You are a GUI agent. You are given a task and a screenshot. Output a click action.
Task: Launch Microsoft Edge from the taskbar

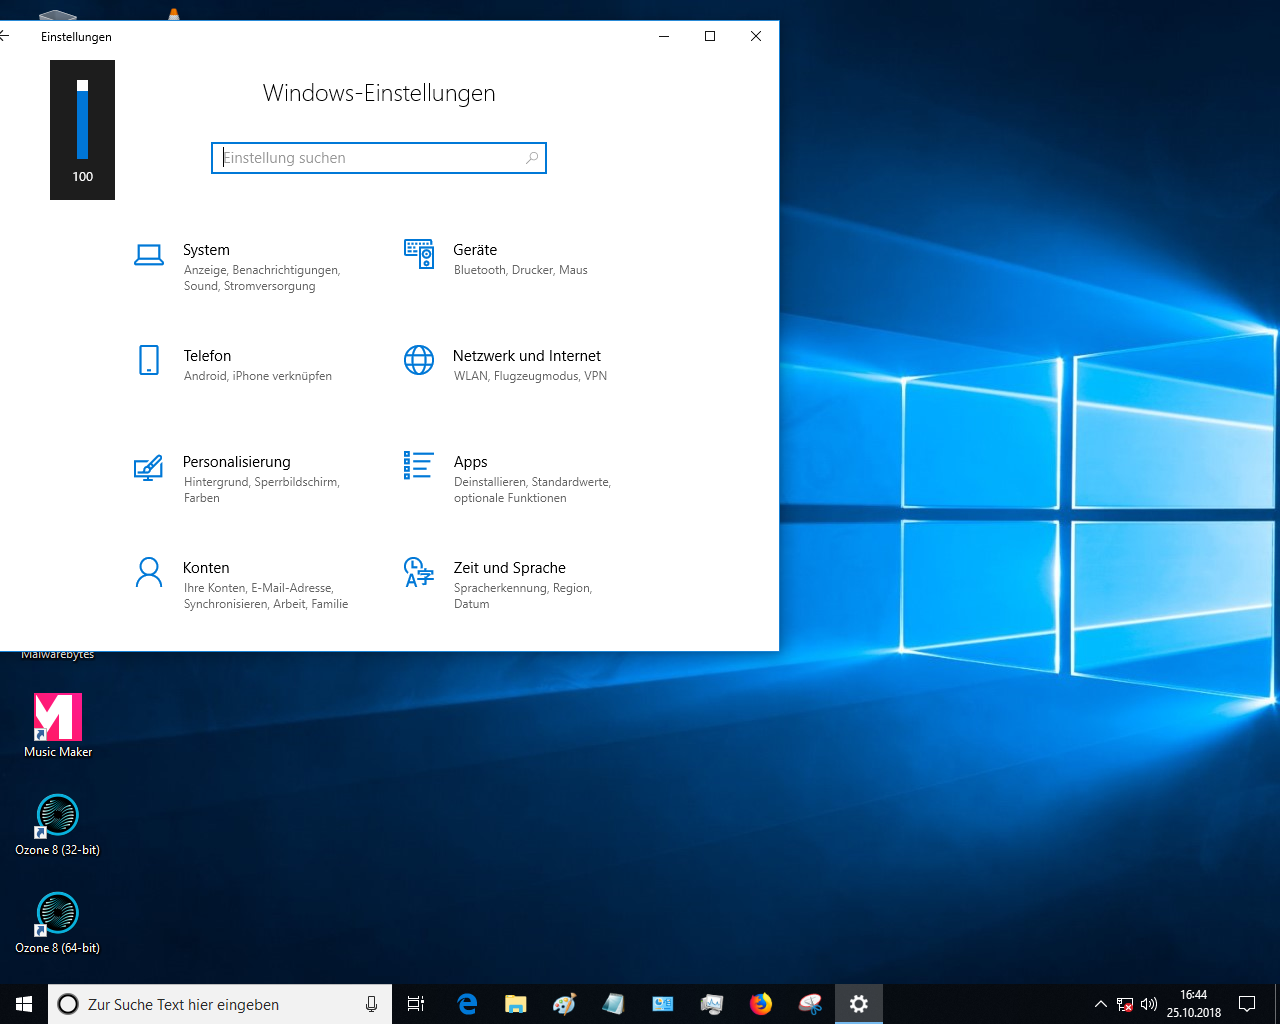(467, 1004)
